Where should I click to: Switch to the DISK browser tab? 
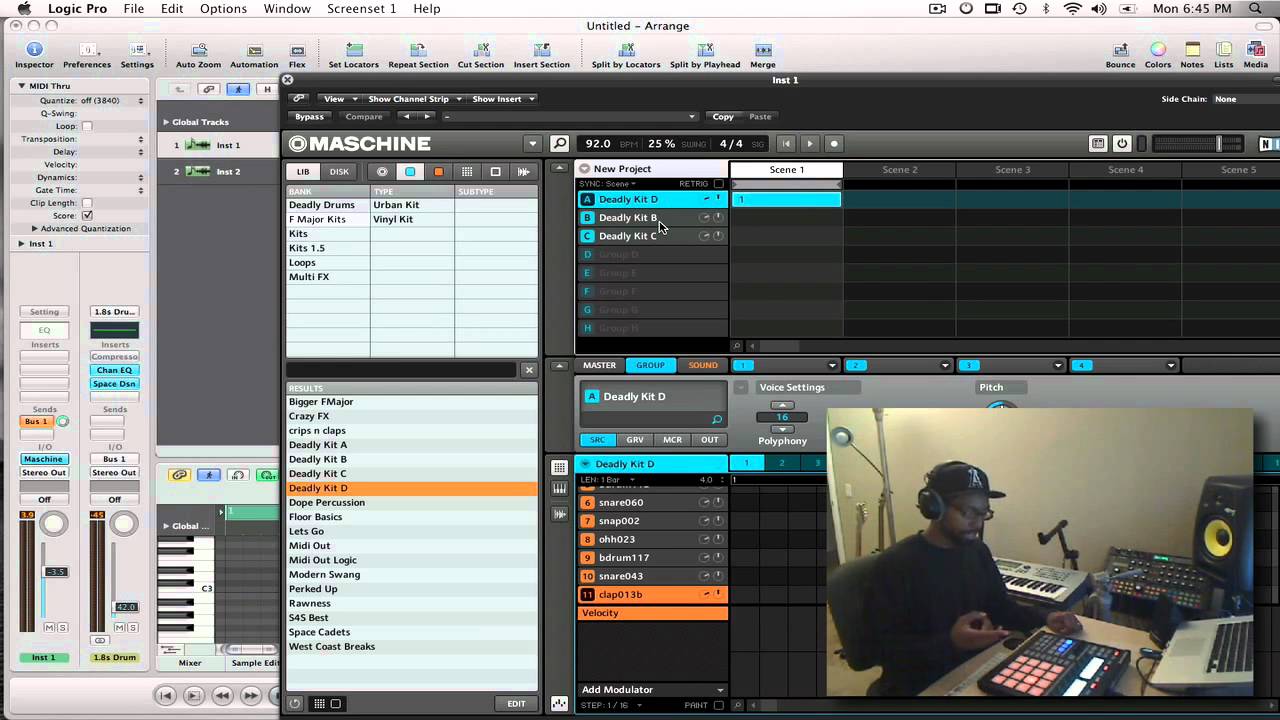tap(339, 172)
